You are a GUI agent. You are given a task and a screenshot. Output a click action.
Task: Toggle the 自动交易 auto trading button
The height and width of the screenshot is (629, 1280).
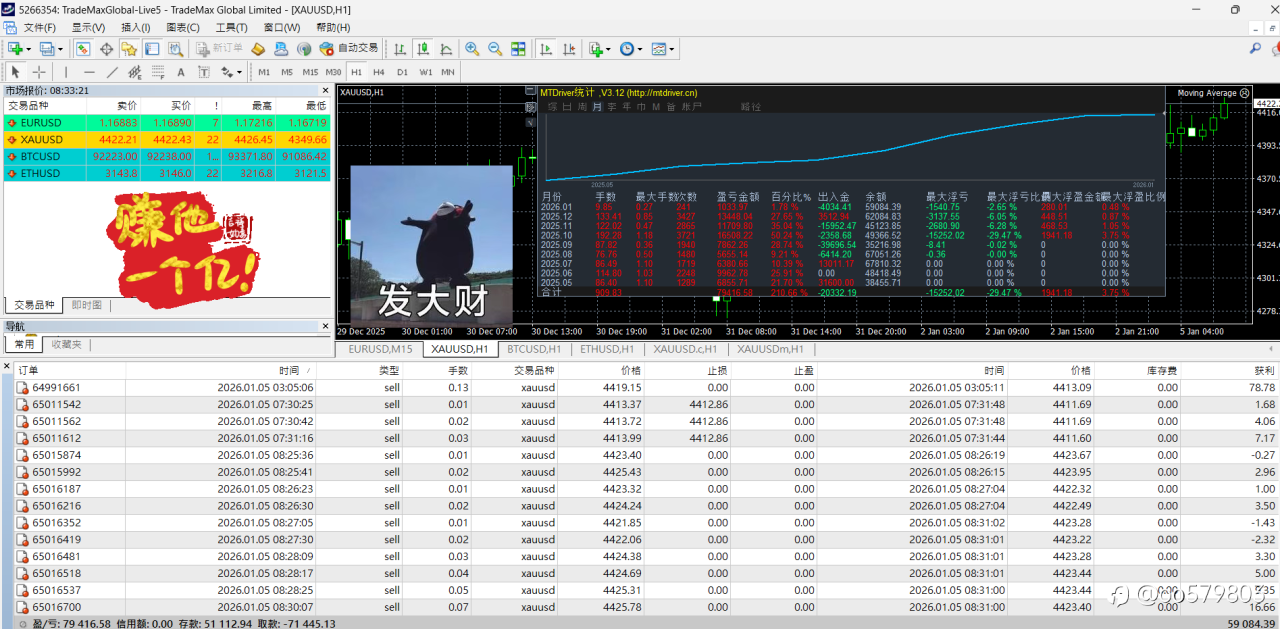click(x=349, y=48)
